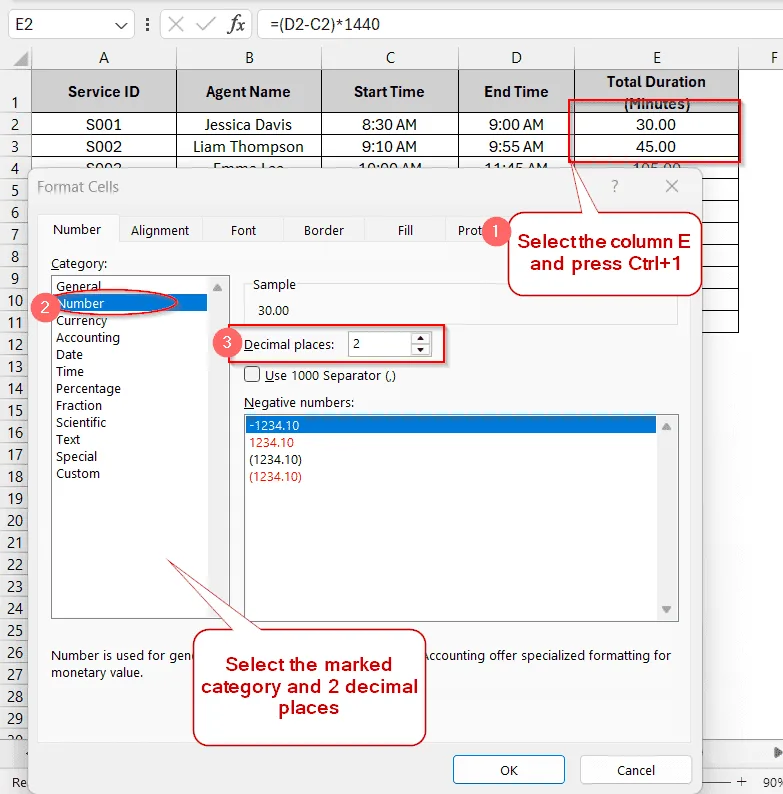This screenshot has width=783, height=794.
Task: Click the Cancel button
Action: 636,770
